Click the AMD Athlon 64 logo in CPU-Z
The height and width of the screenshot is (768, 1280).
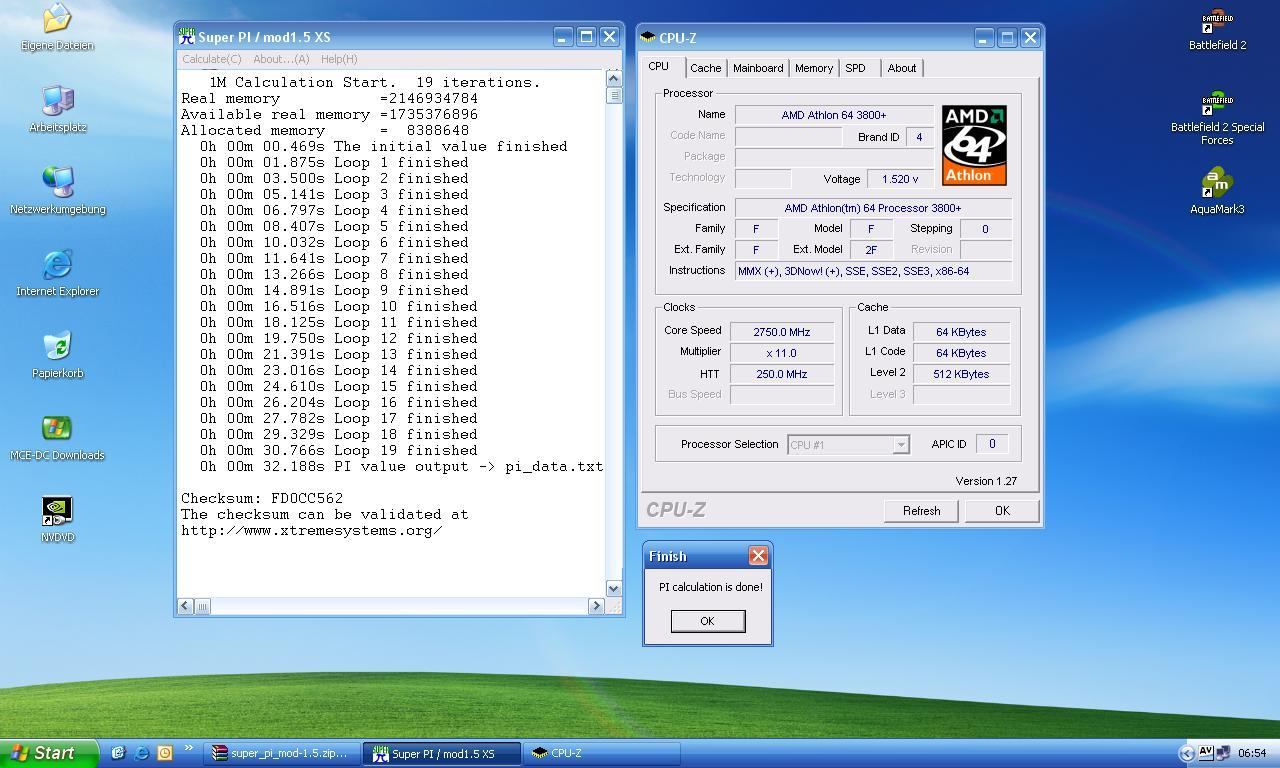974,145
